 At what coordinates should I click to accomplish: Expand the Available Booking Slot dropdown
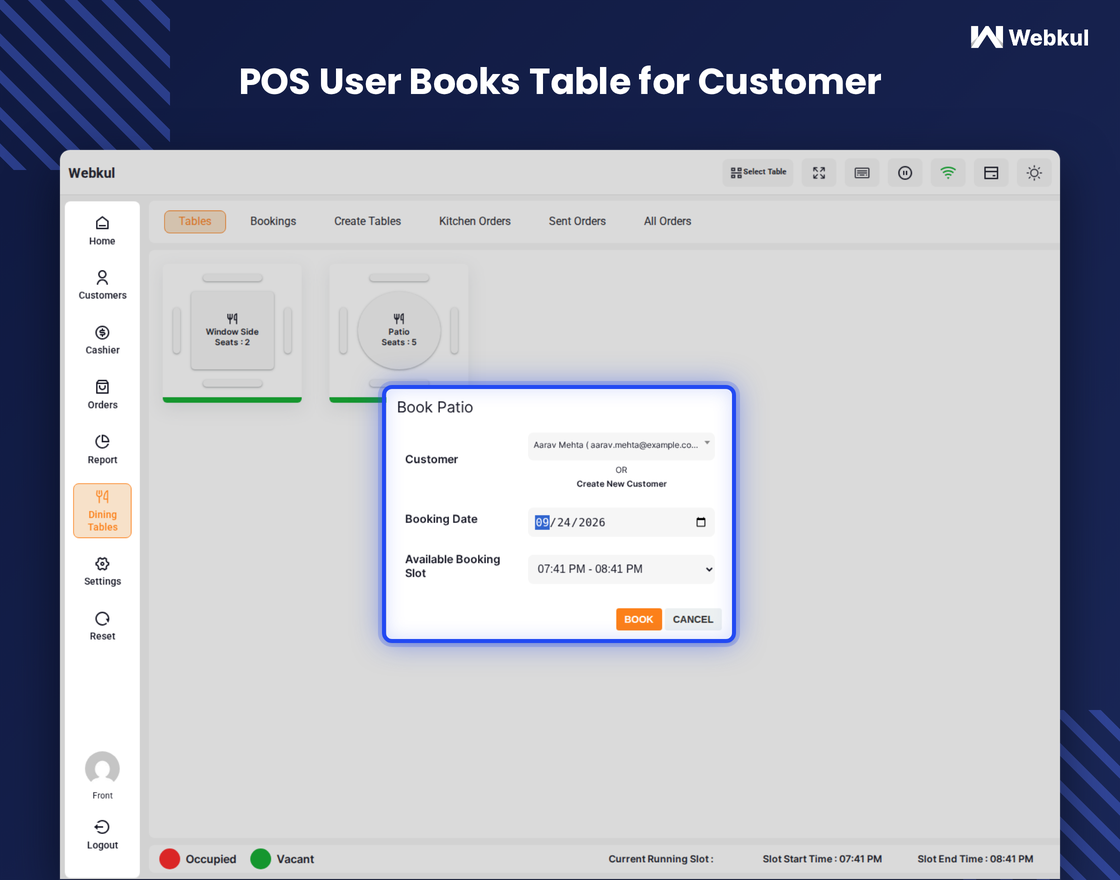pos(621,569)
